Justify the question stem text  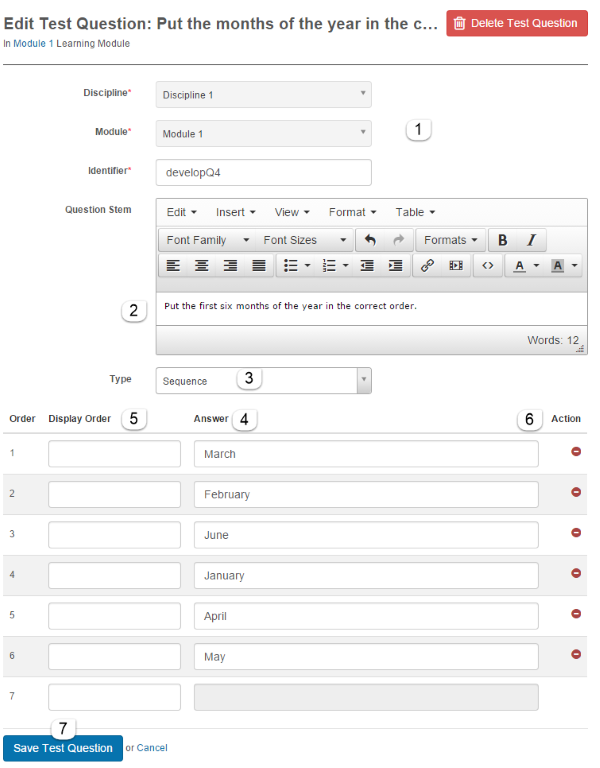coord(259,266)
